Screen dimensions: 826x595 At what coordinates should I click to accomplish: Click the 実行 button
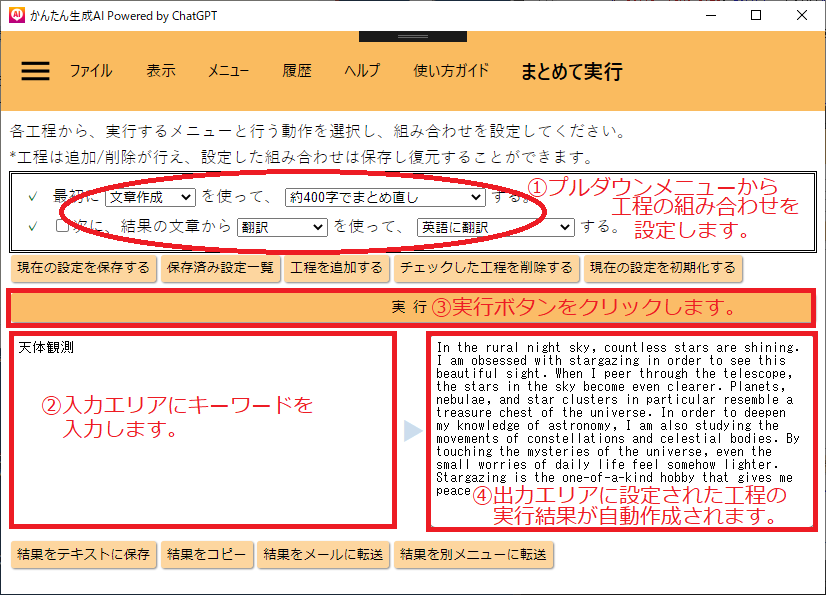[412, 306]
